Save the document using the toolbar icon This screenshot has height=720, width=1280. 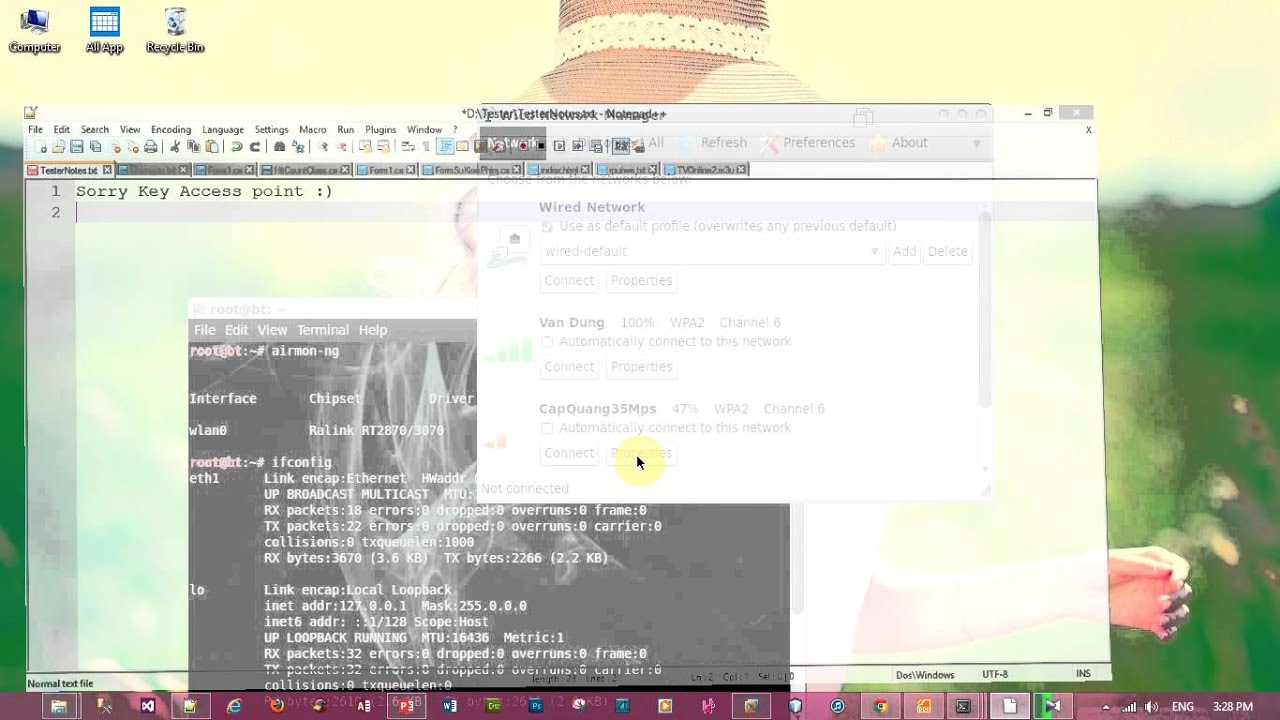(77, 147)
